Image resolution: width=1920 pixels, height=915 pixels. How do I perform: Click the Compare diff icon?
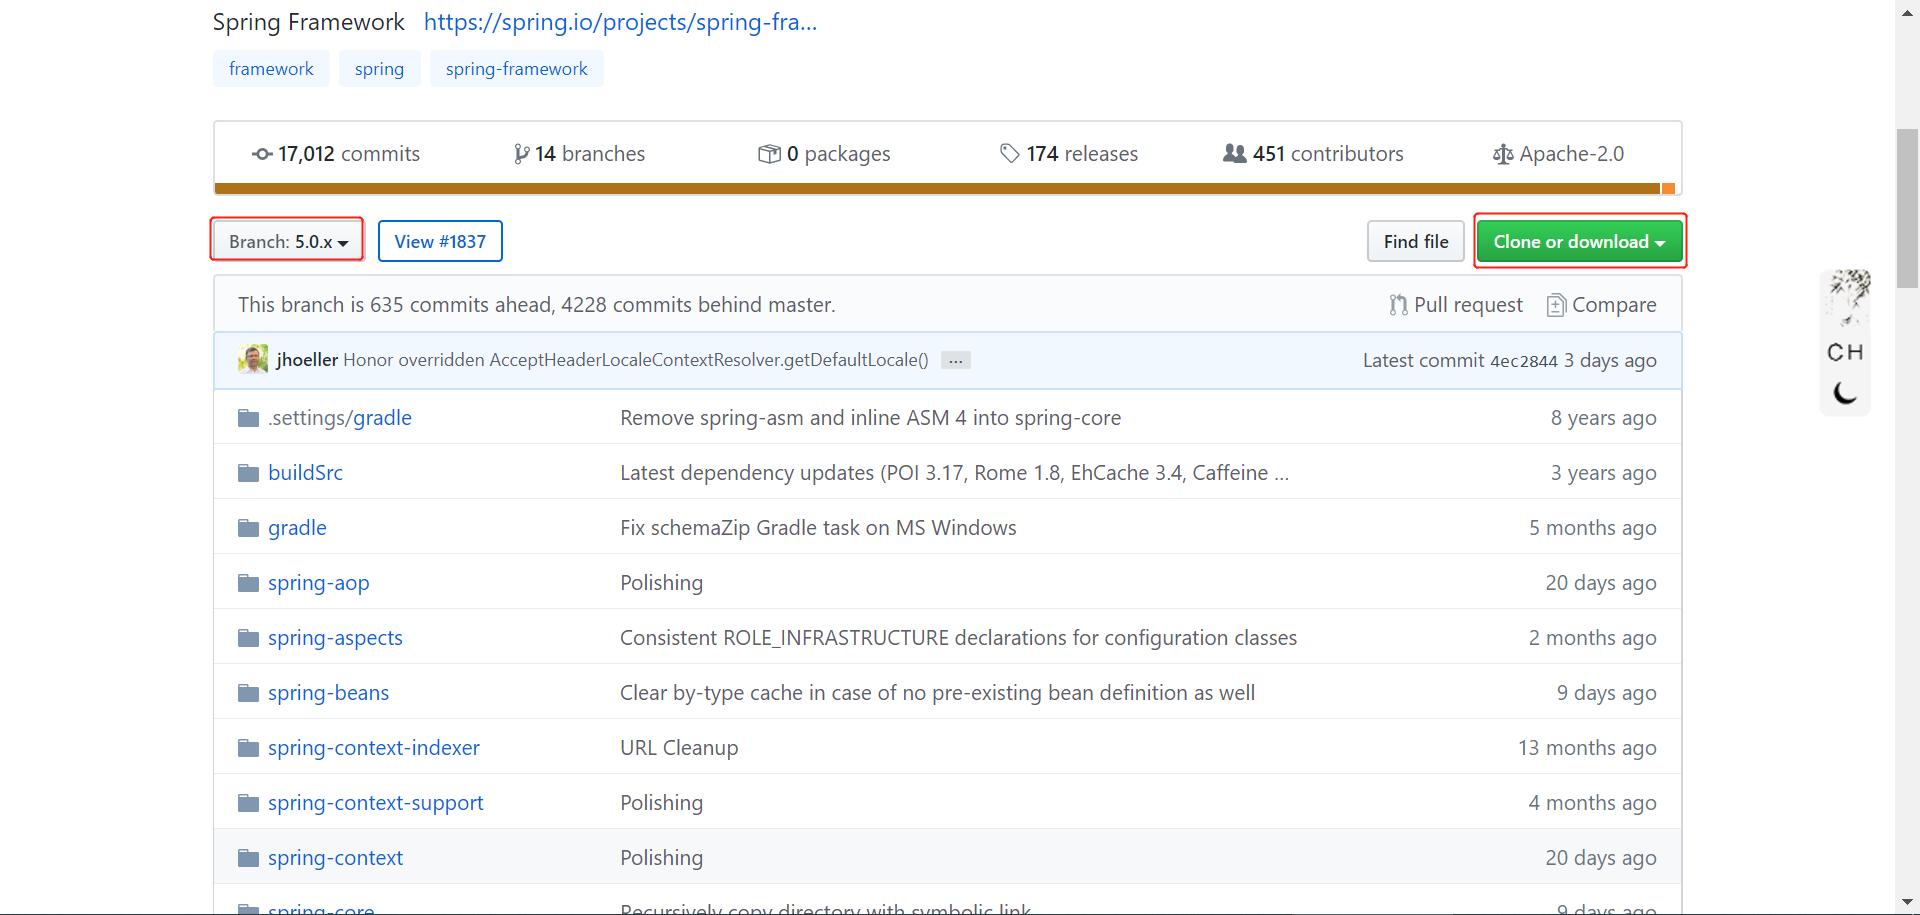[x=1556, y=305]
